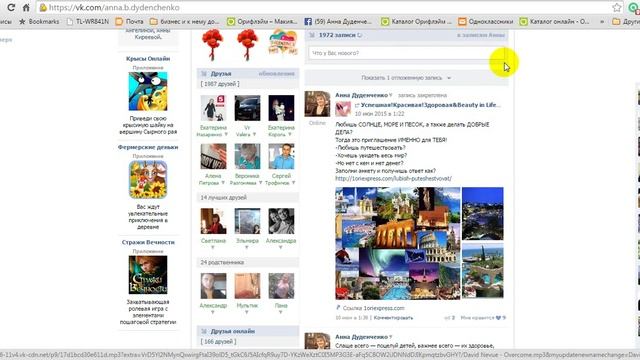The width and height of the screenshot is (640, 360).
Task: Open the Bookmarks star folder in bookmarks bar
Action: tap(39, 21)
